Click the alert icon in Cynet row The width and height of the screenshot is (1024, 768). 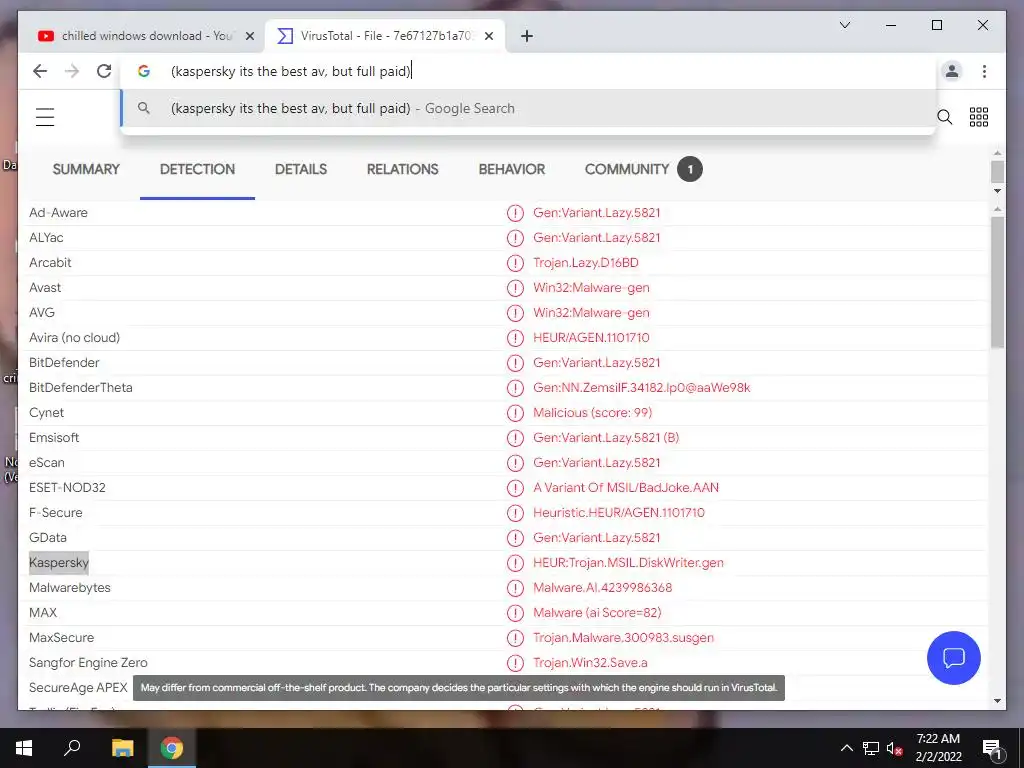515,413
